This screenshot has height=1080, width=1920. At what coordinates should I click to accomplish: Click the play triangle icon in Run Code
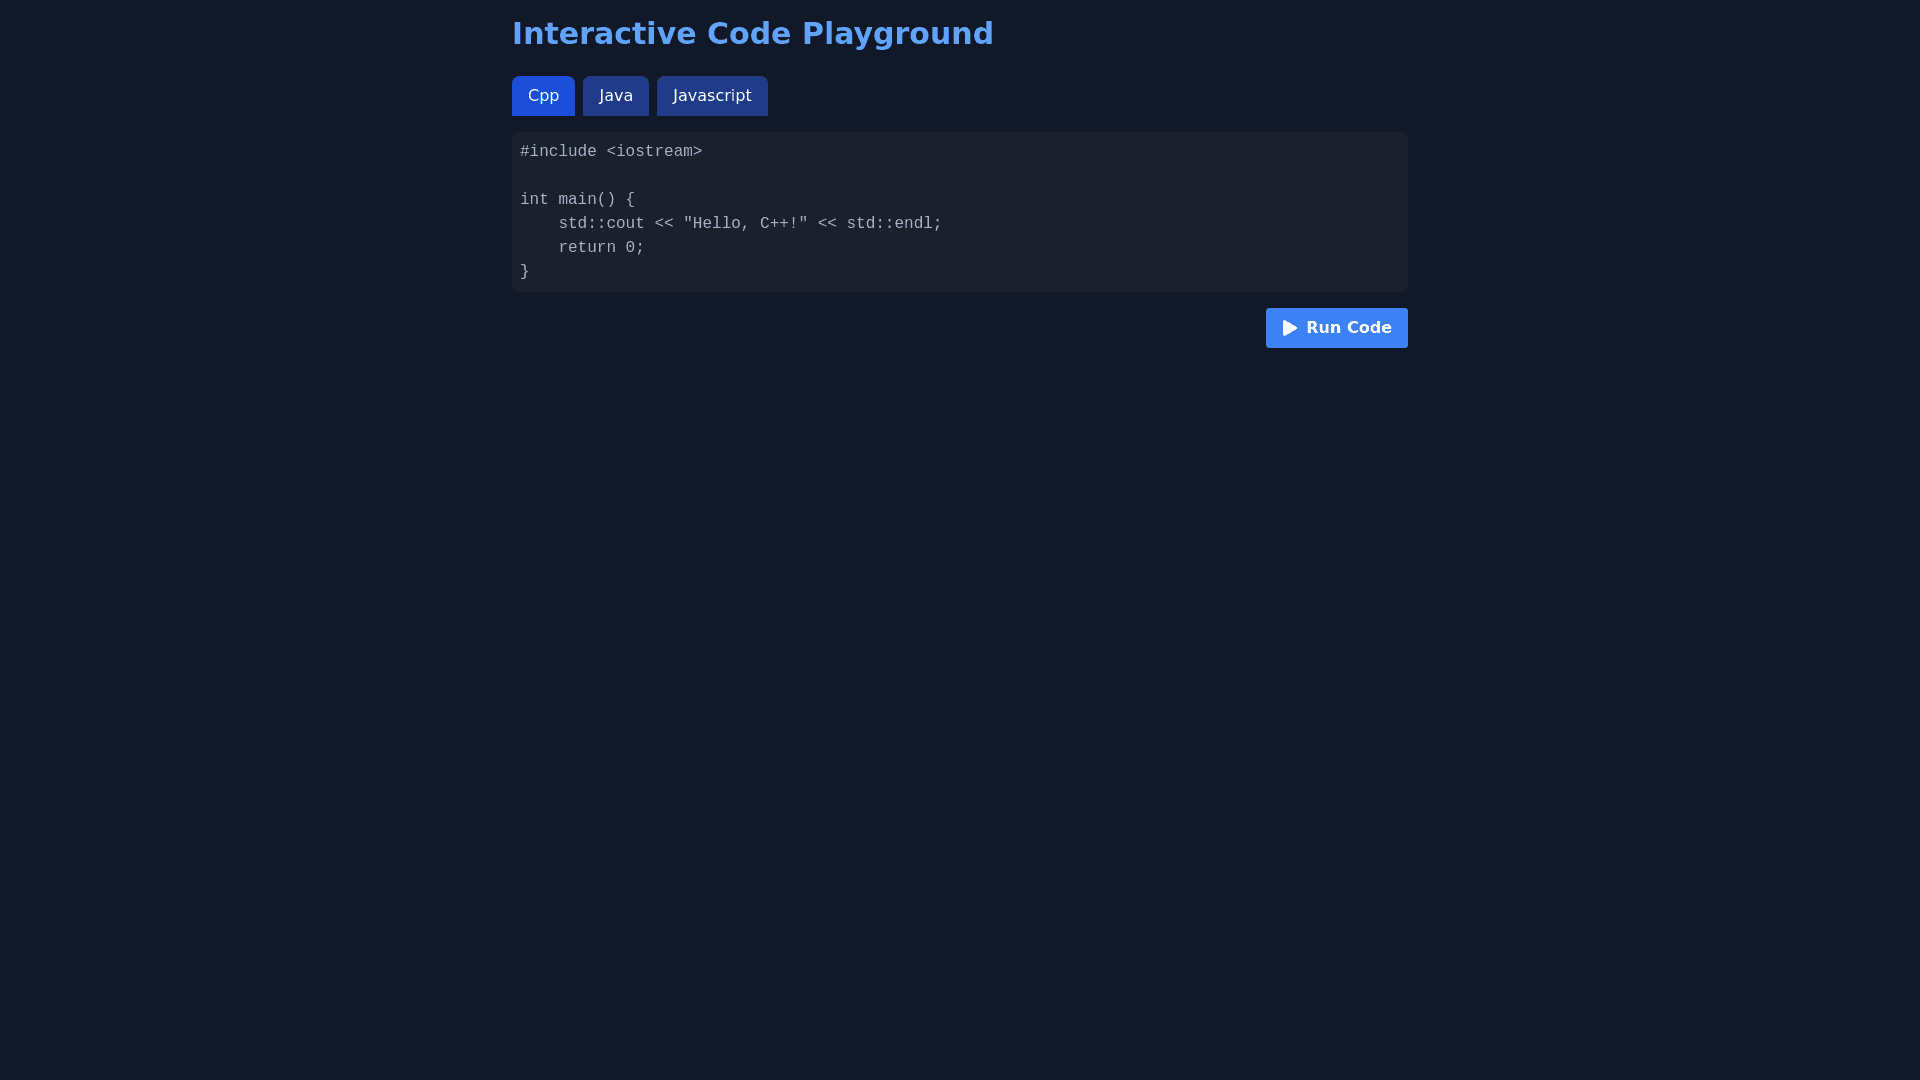[1289, 328]
